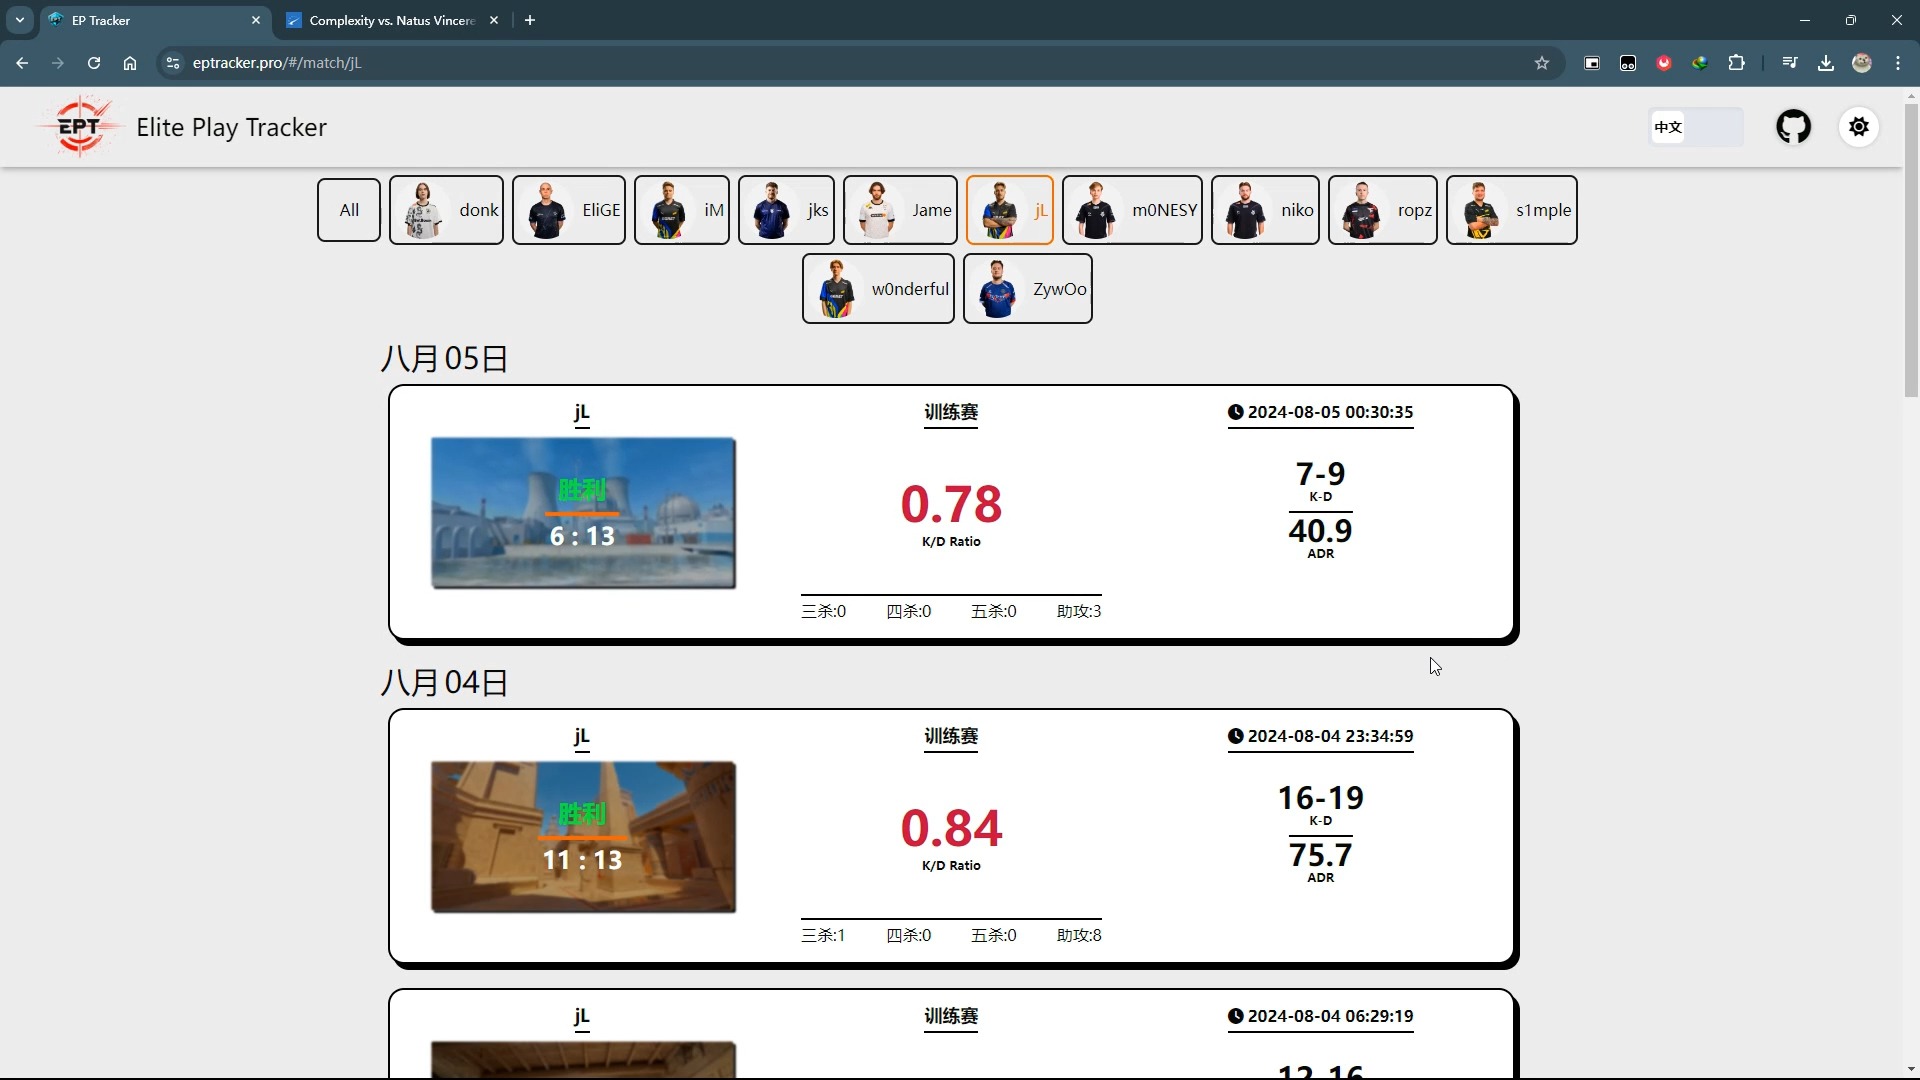Screen dimensions: 1920x1080
Task: Filter matches by jks
Action: click(x=786, y=210)
